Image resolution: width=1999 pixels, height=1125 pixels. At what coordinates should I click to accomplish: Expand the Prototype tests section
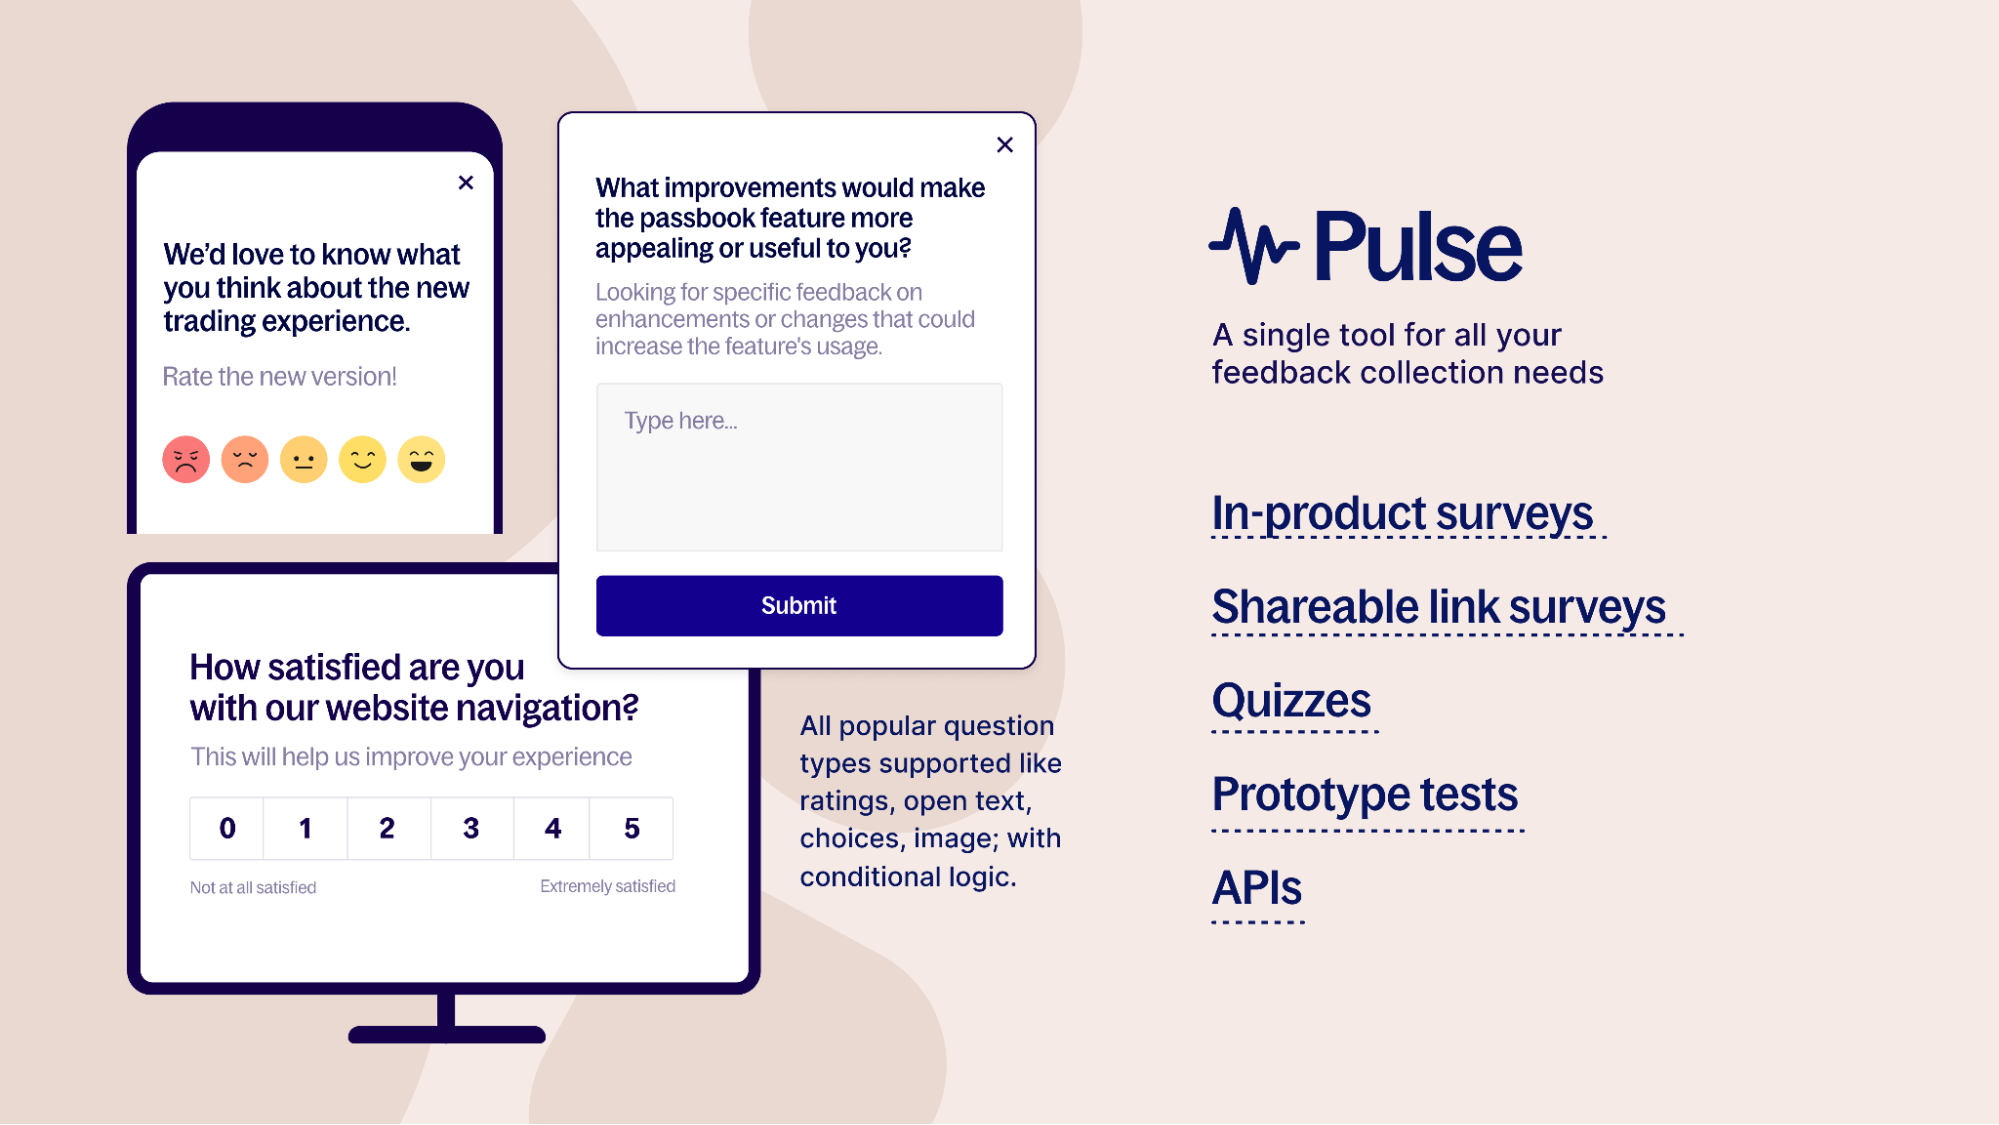tap(1363, 794)
